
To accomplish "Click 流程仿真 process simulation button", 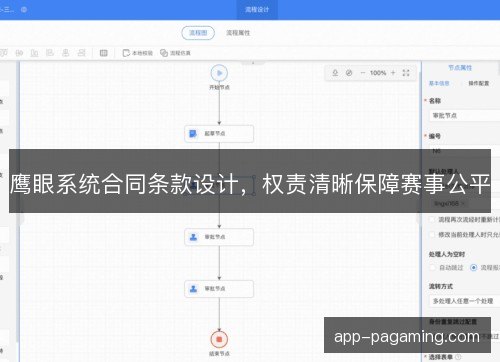I will pyautogui.click(x=175, y=53).
